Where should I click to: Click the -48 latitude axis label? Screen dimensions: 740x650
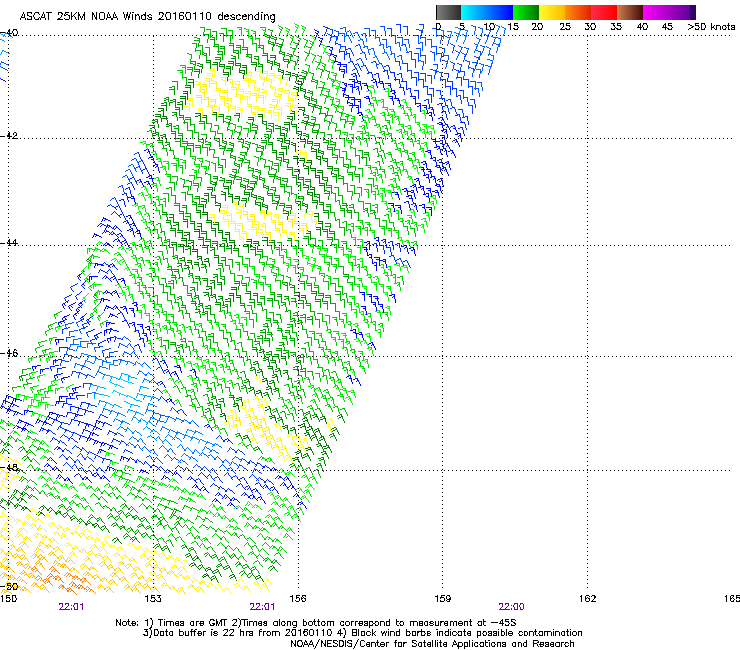(x=9, y=467)
